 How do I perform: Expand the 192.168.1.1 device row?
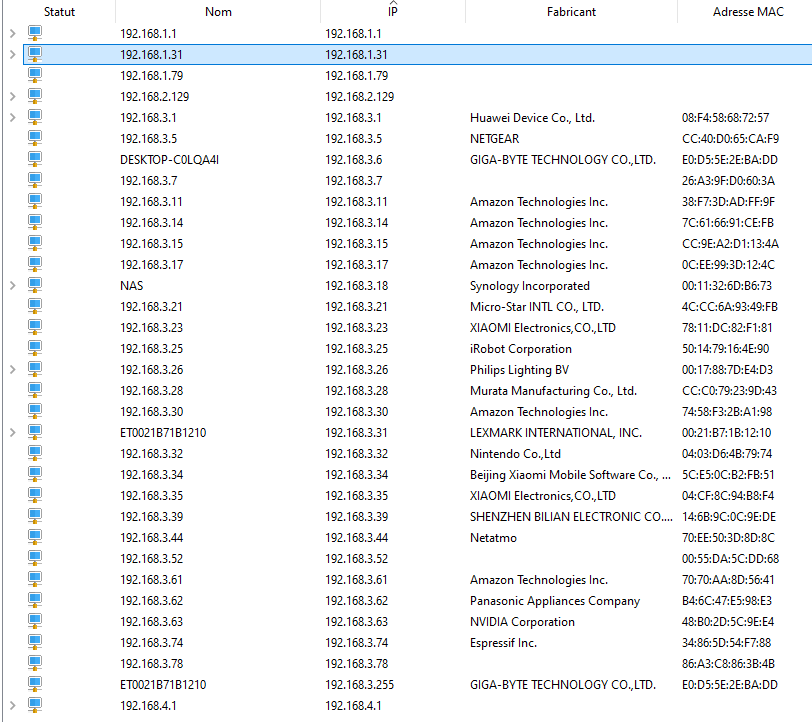pyautogui.click(x=12, y=34)
